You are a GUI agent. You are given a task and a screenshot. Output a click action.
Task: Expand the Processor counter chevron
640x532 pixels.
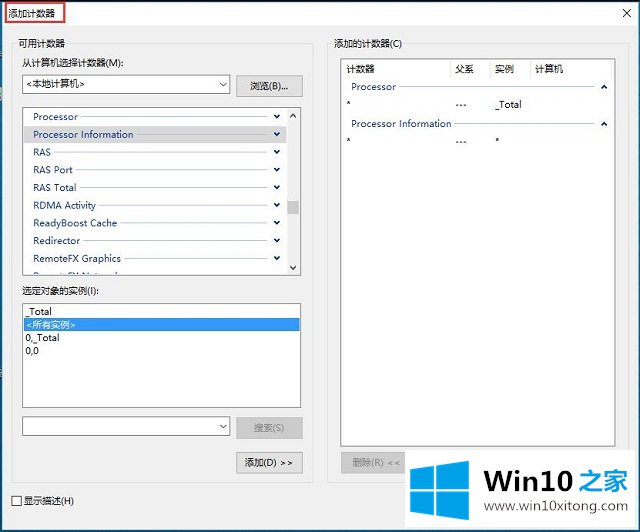coord(277,117)
